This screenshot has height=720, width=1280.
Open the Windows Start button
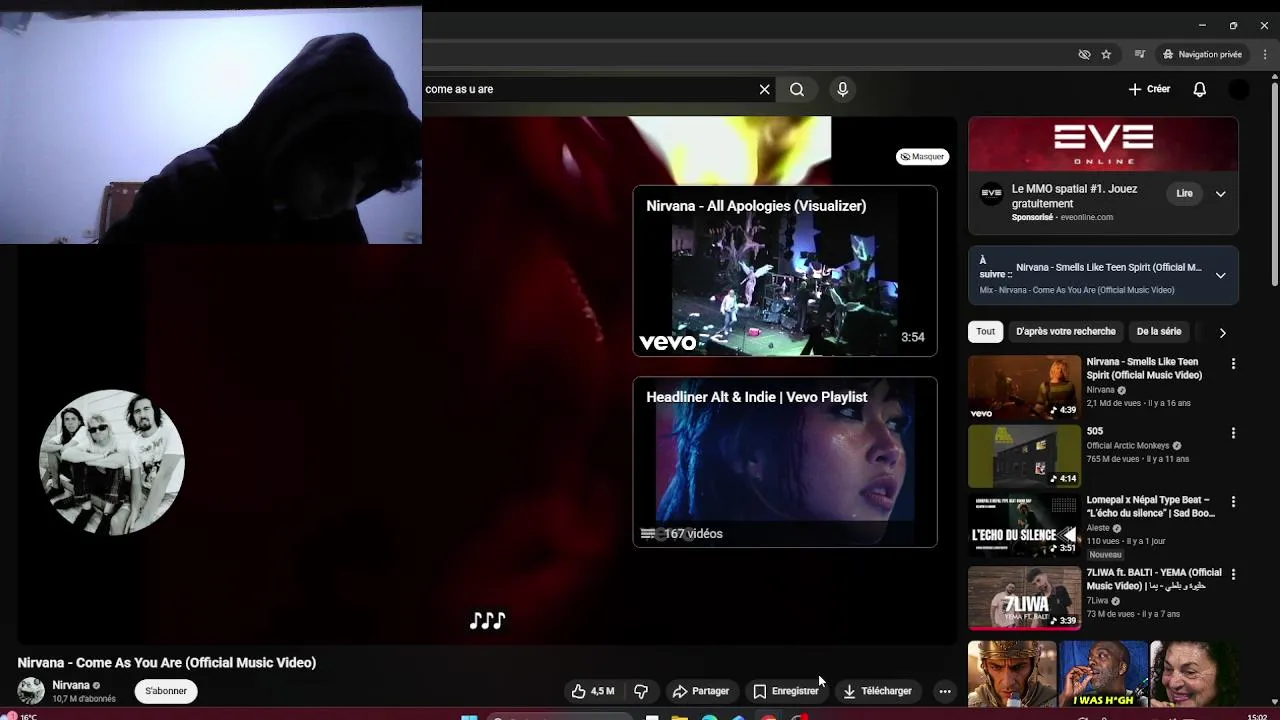click(469, 717)
